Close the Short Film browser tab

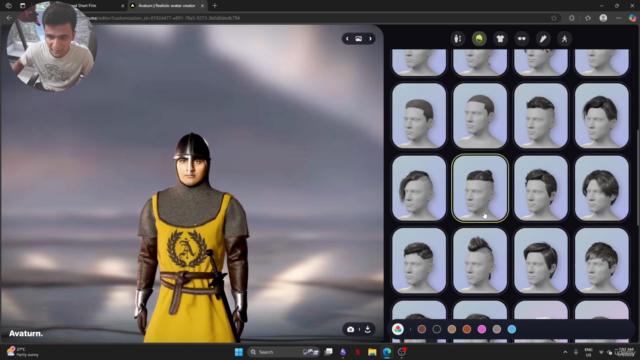[x=122, y=6]
